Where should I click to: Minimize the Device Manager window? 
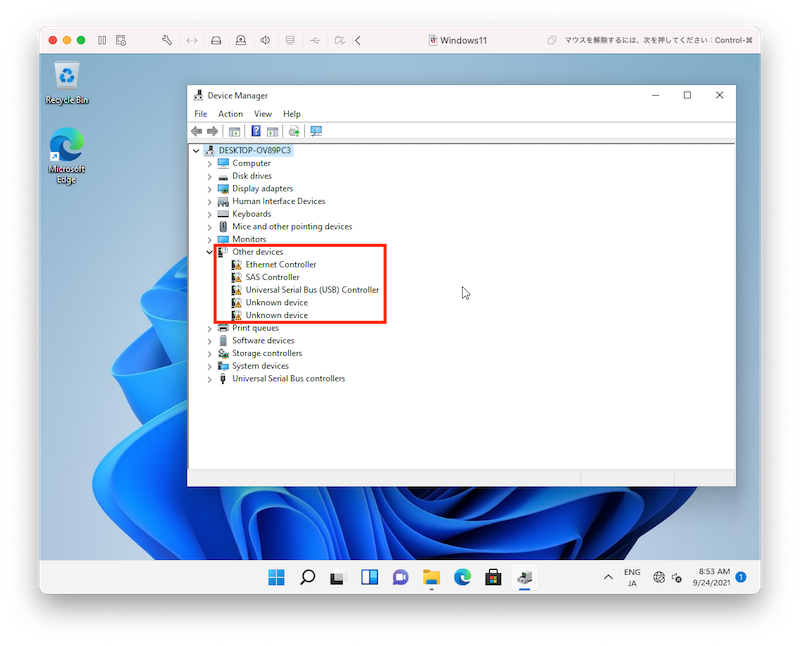pyautogui.click(x=656, y=95)
